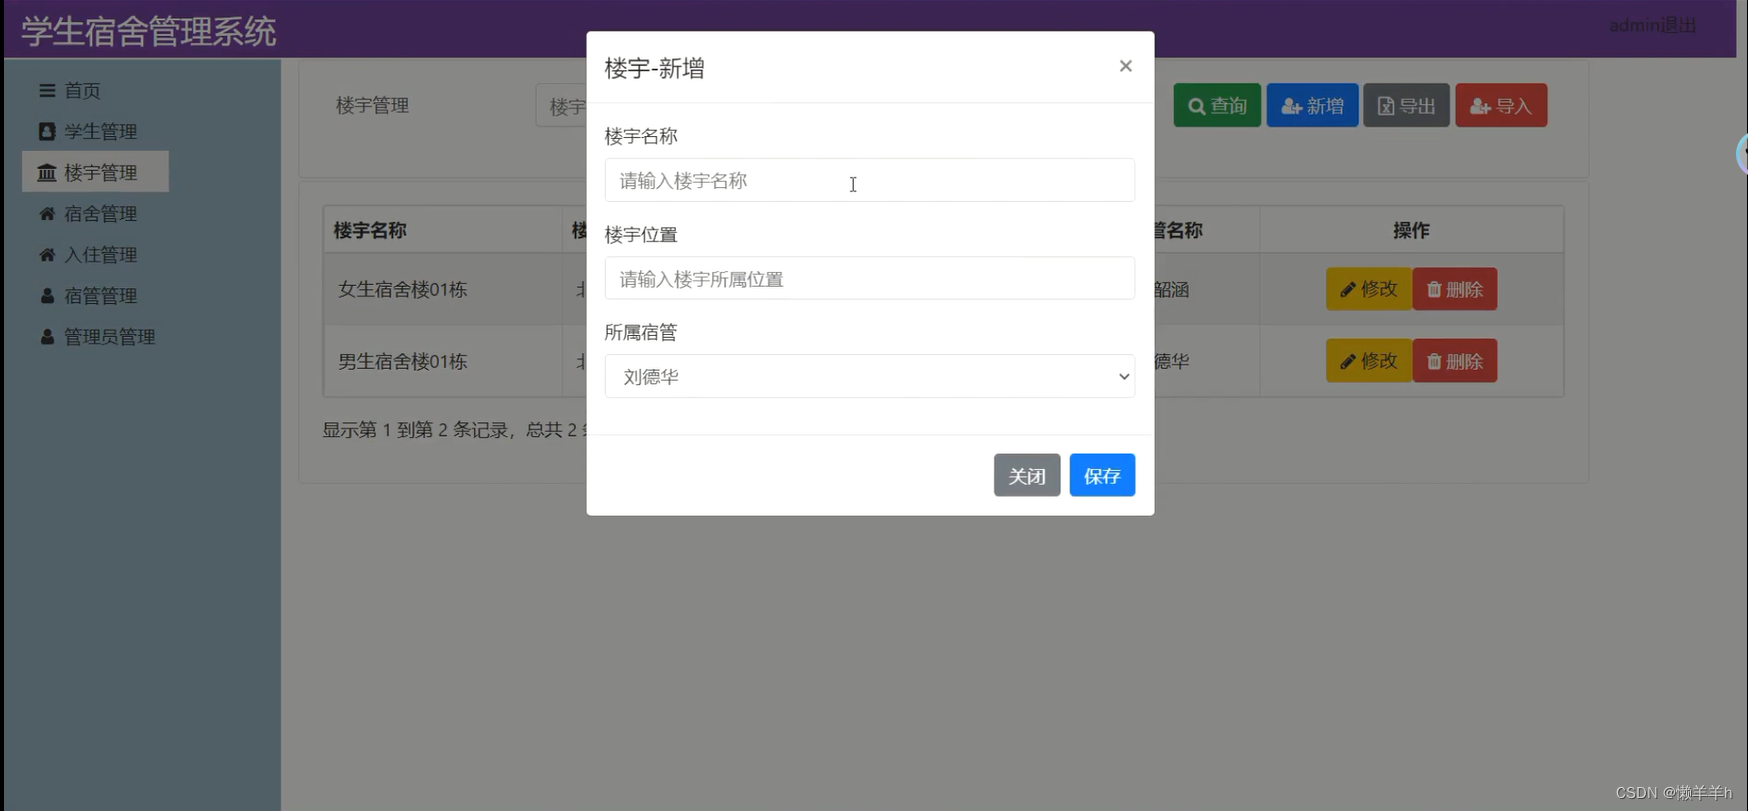Click the admin退出 logout link

(1652, 25)
